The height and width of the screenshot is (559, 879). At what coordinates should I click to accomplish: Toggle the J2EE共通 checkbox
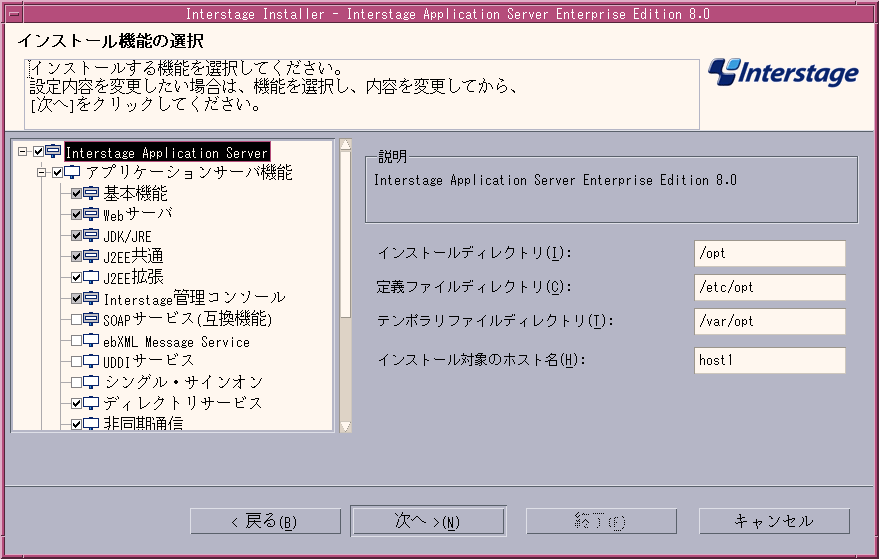[x=76, y=256]
